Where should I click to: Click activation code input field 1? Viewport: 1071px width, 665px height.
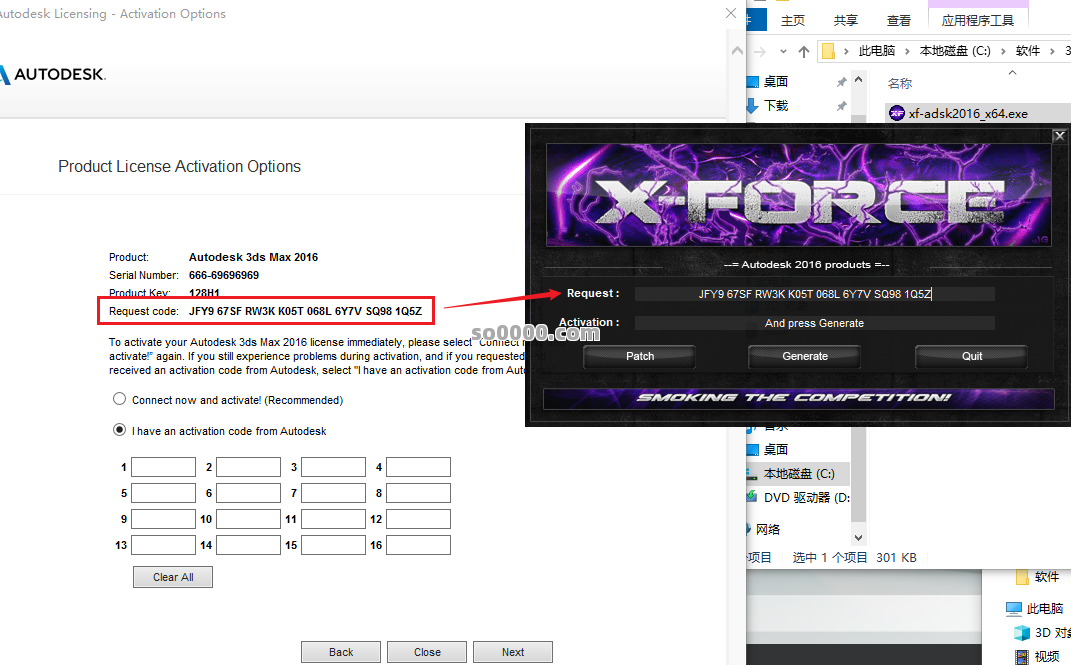click(163, 467)
